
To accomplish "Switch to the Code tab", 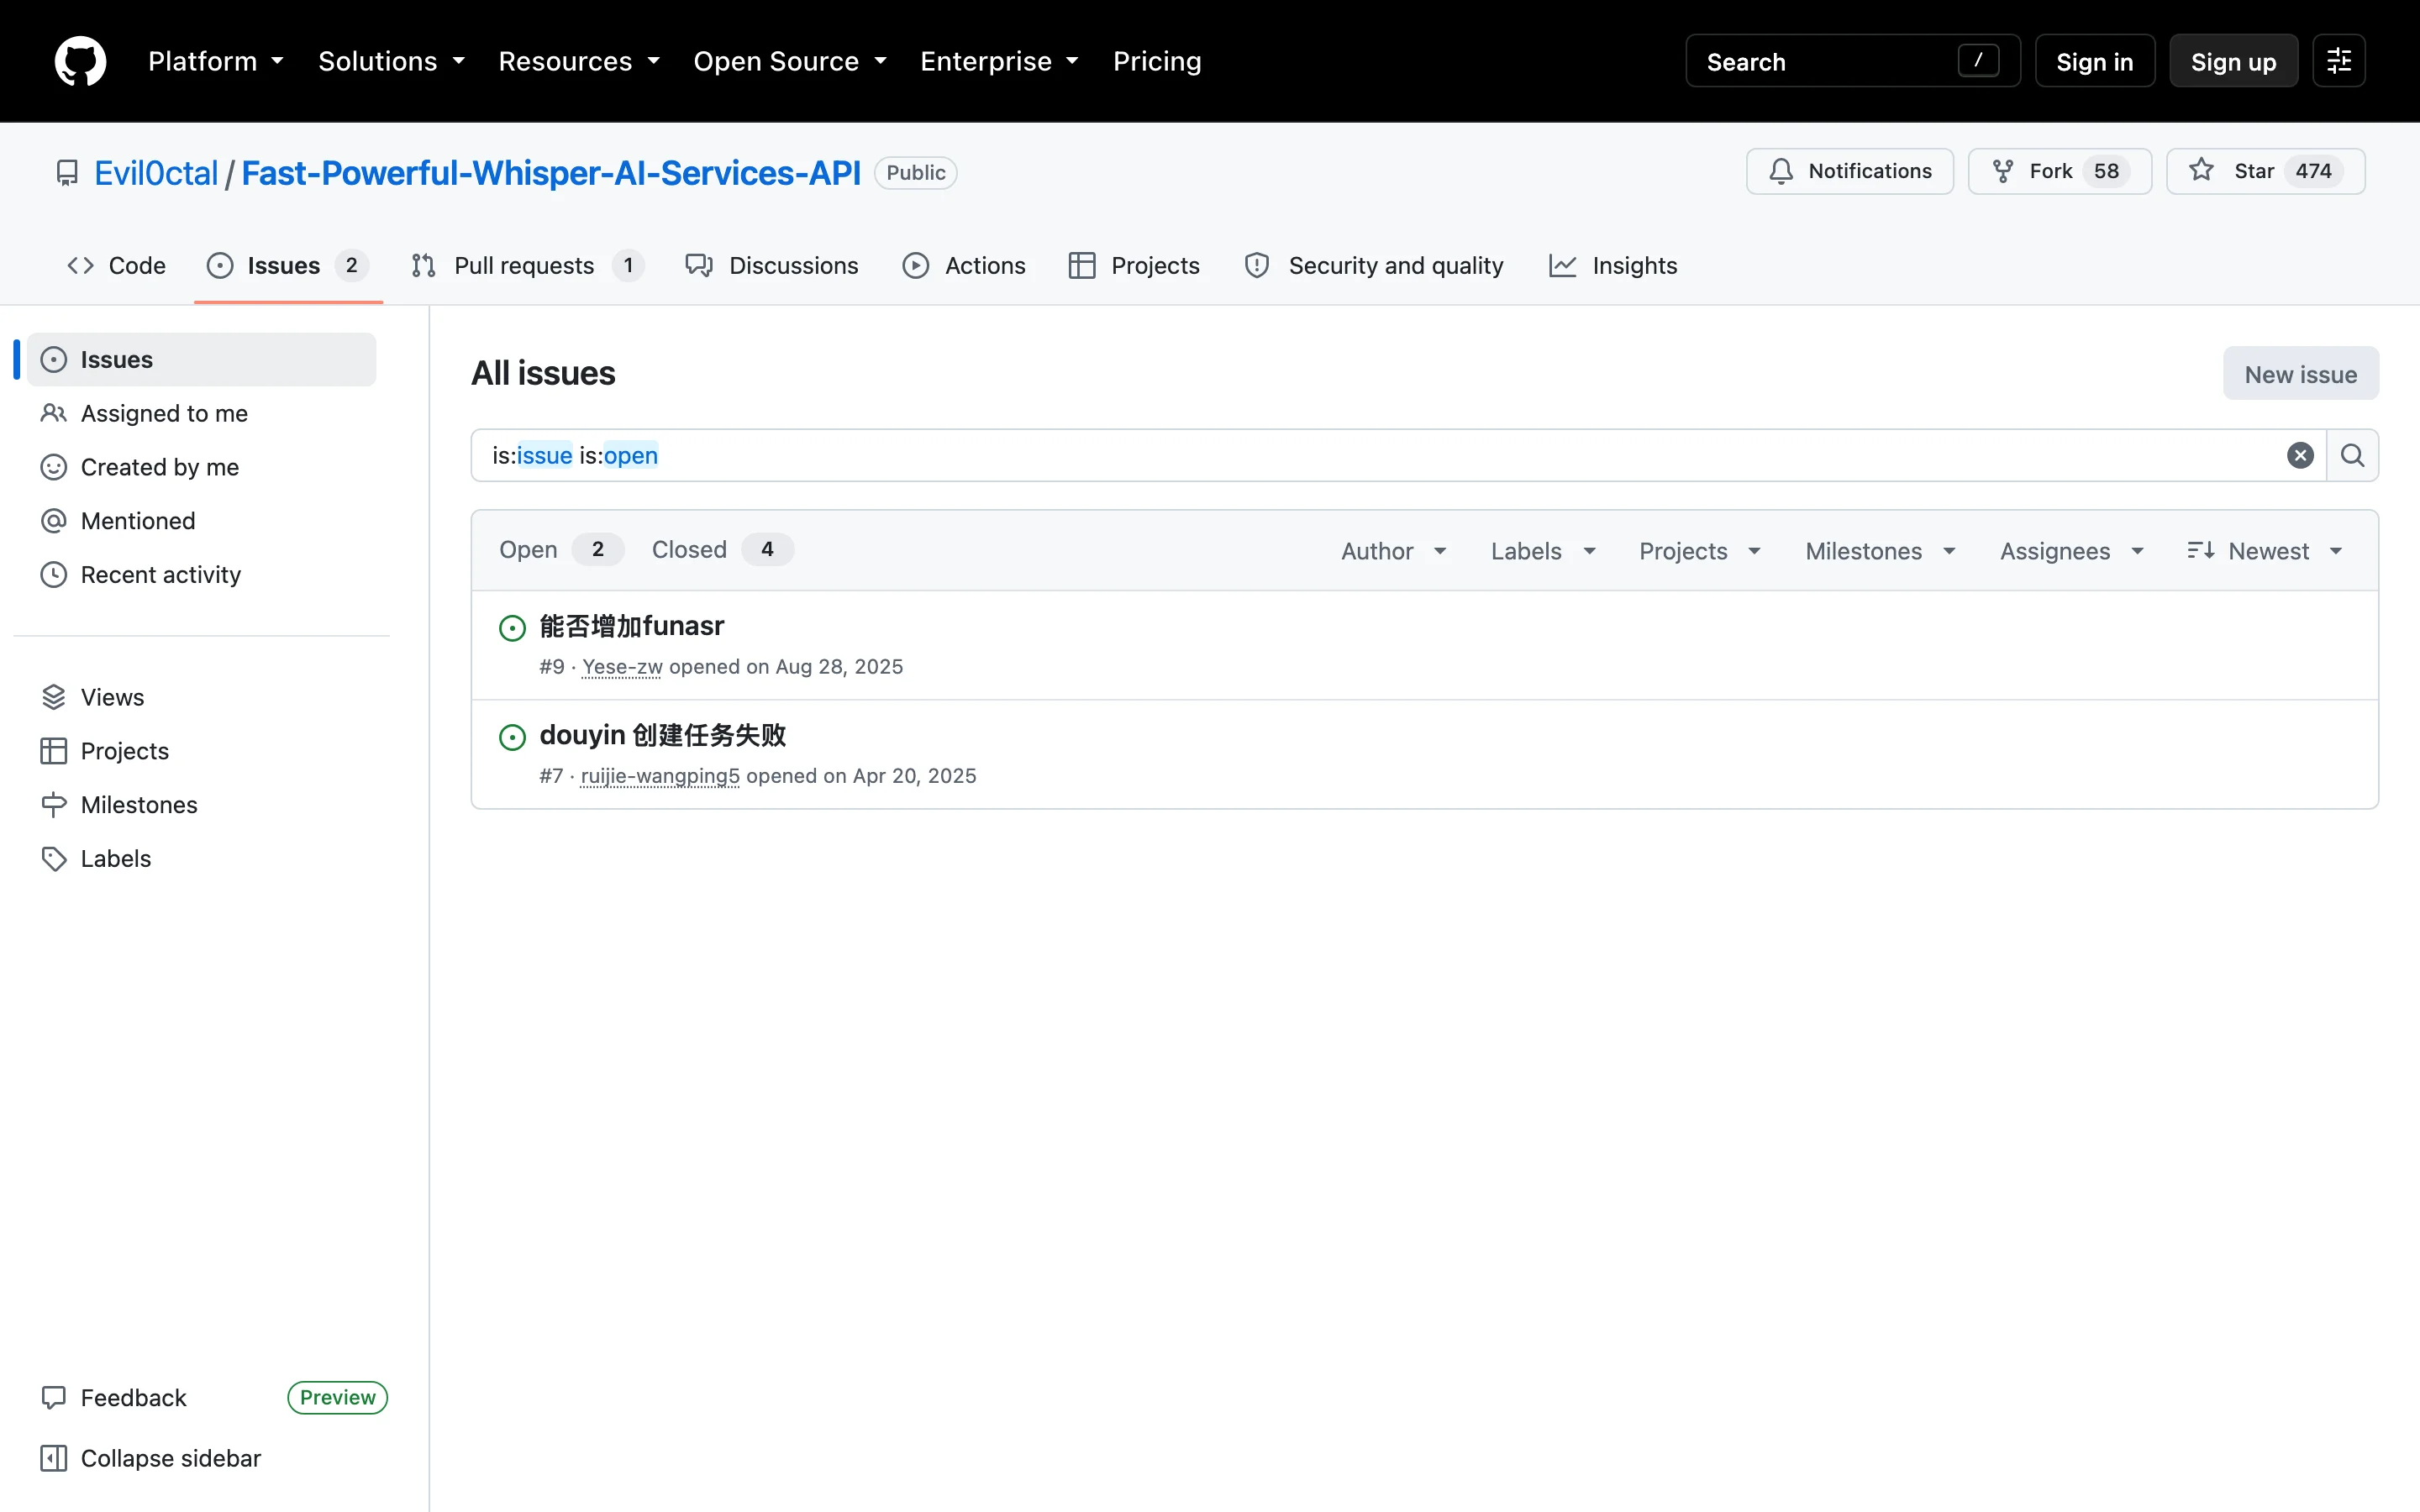I will (116, 265).
